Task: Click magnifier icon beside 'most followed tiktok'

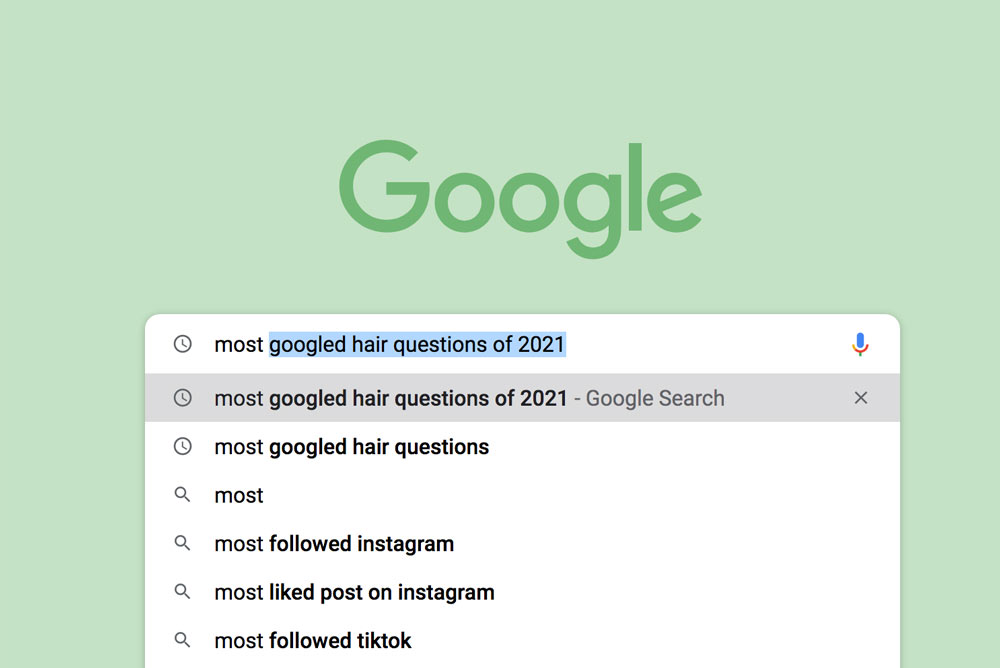Action: 182,640
